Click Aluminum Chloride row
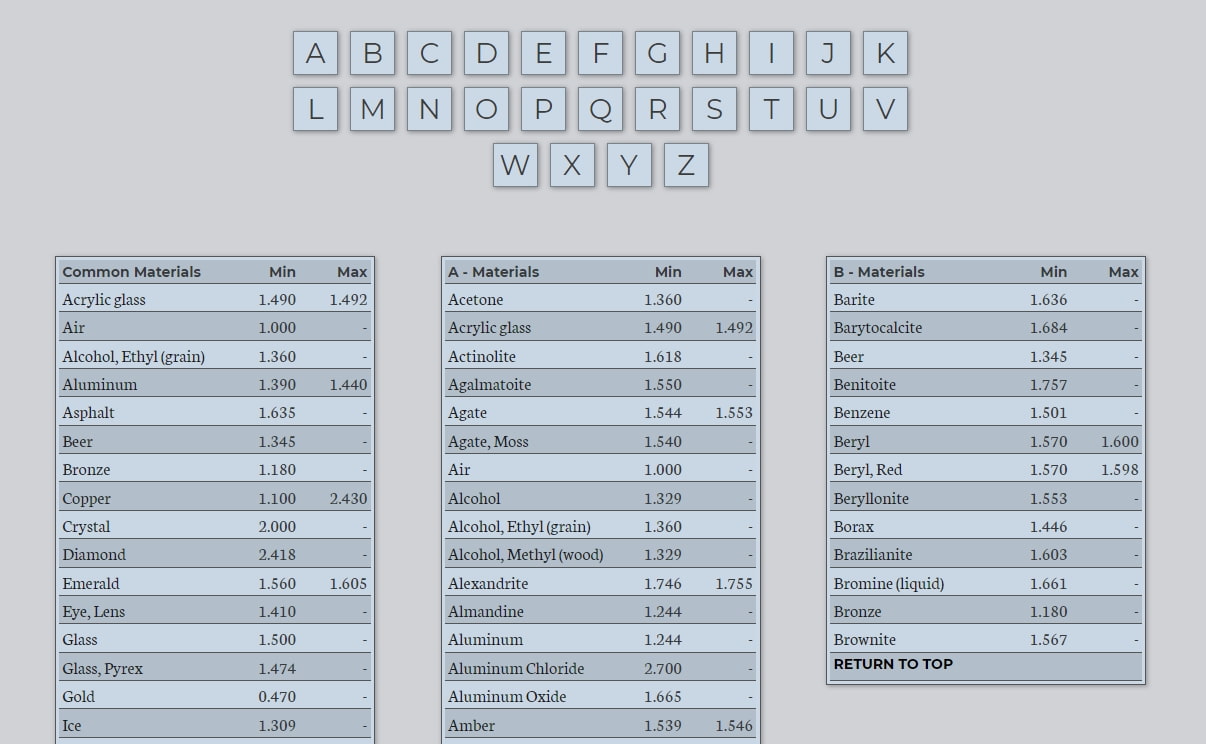The image size is (1206, 744). pos(601,668)
